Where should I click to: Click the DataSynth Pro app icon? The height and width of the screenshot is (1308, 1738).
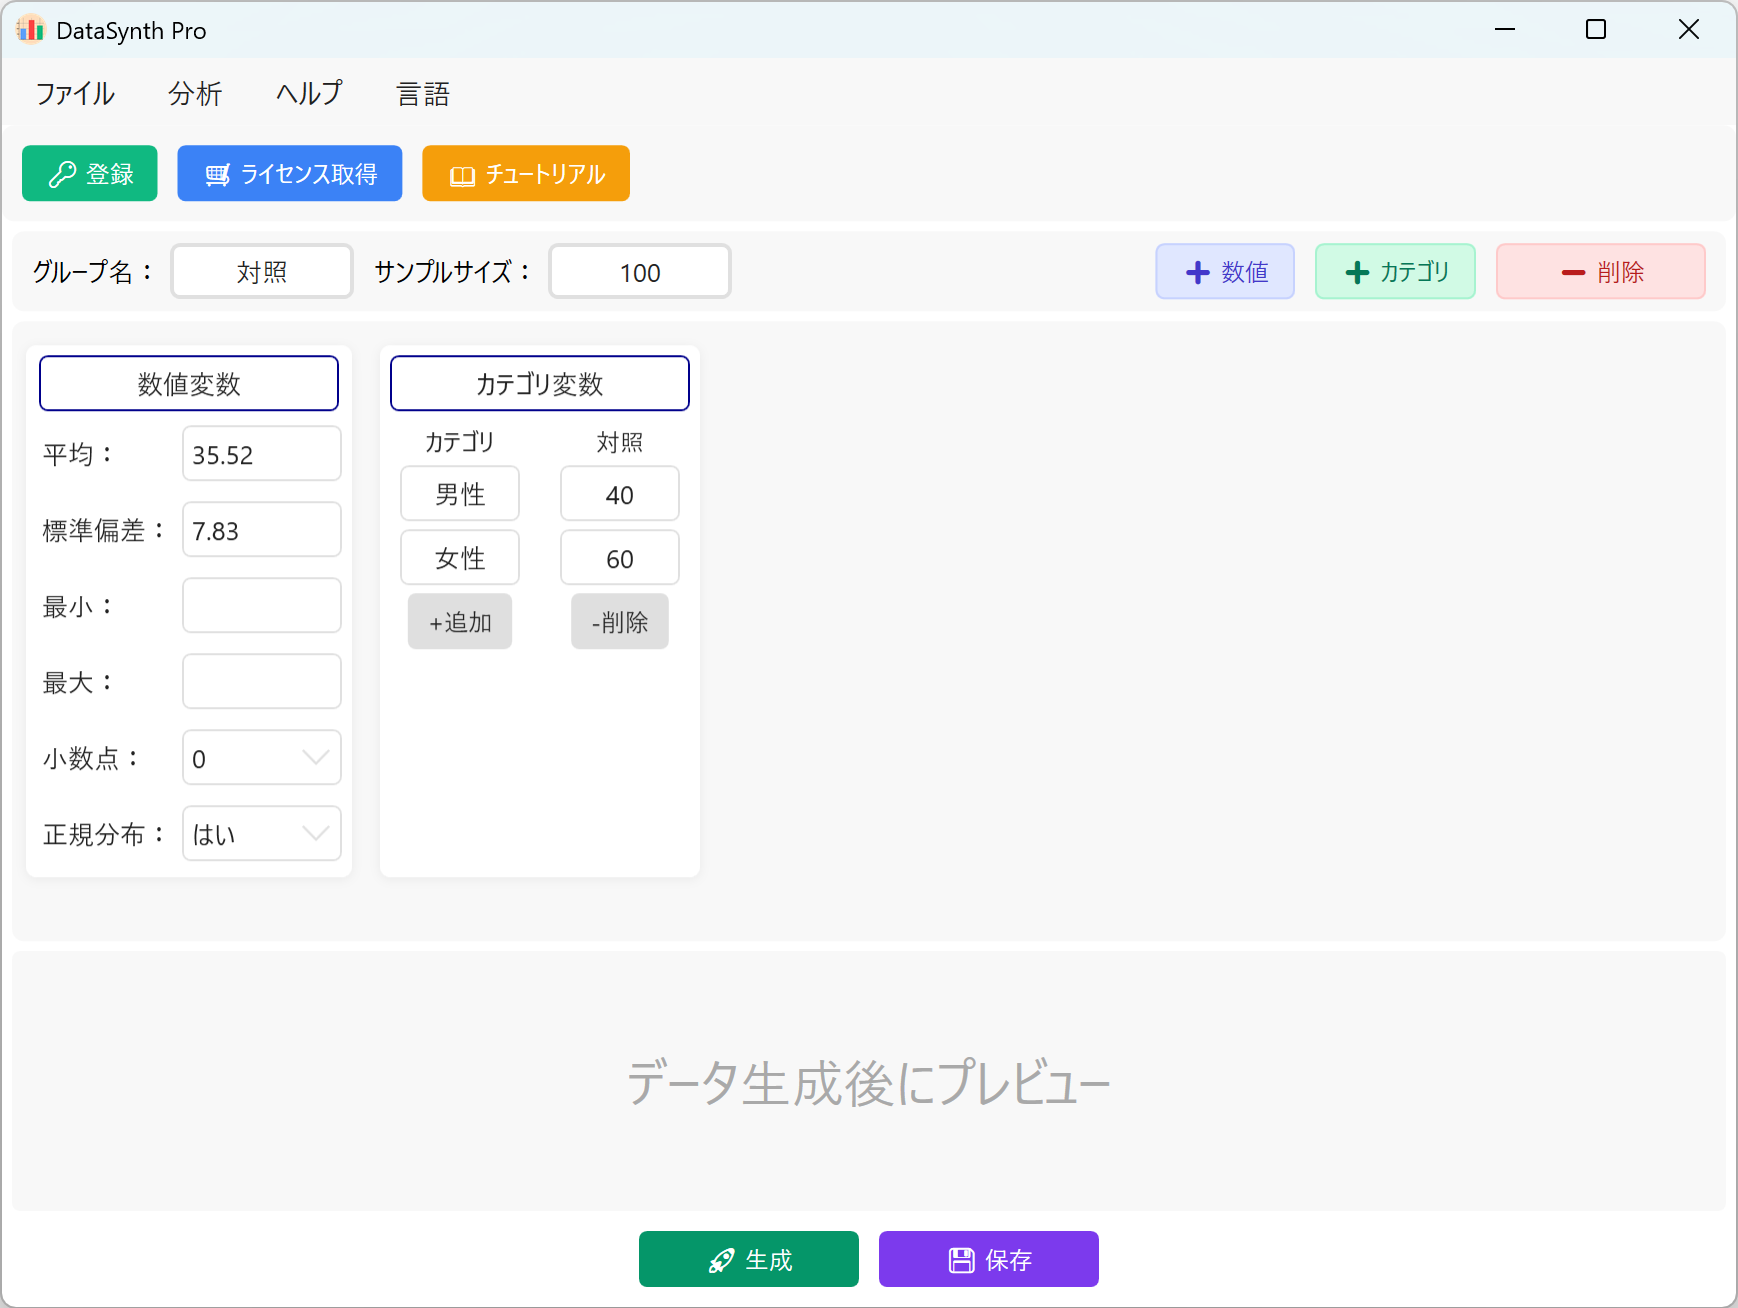coord(31,30)
